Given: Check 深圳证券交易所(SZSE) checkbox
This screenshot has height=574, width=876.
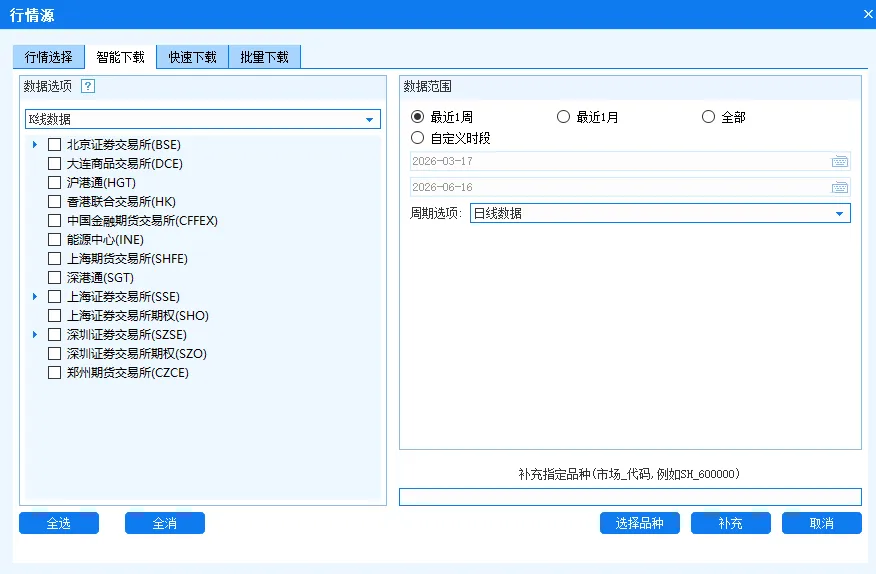Looking at the screenshot, I should (x=54, y=335).
